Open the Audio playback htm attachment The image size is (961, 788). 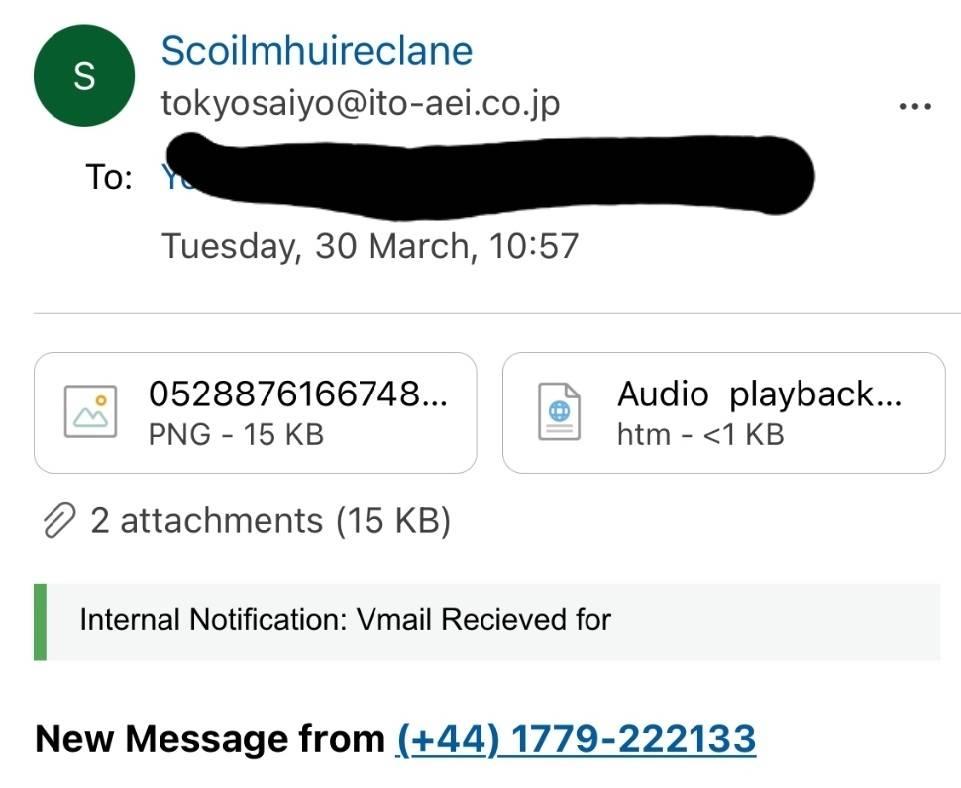click(x=723, y=412)
